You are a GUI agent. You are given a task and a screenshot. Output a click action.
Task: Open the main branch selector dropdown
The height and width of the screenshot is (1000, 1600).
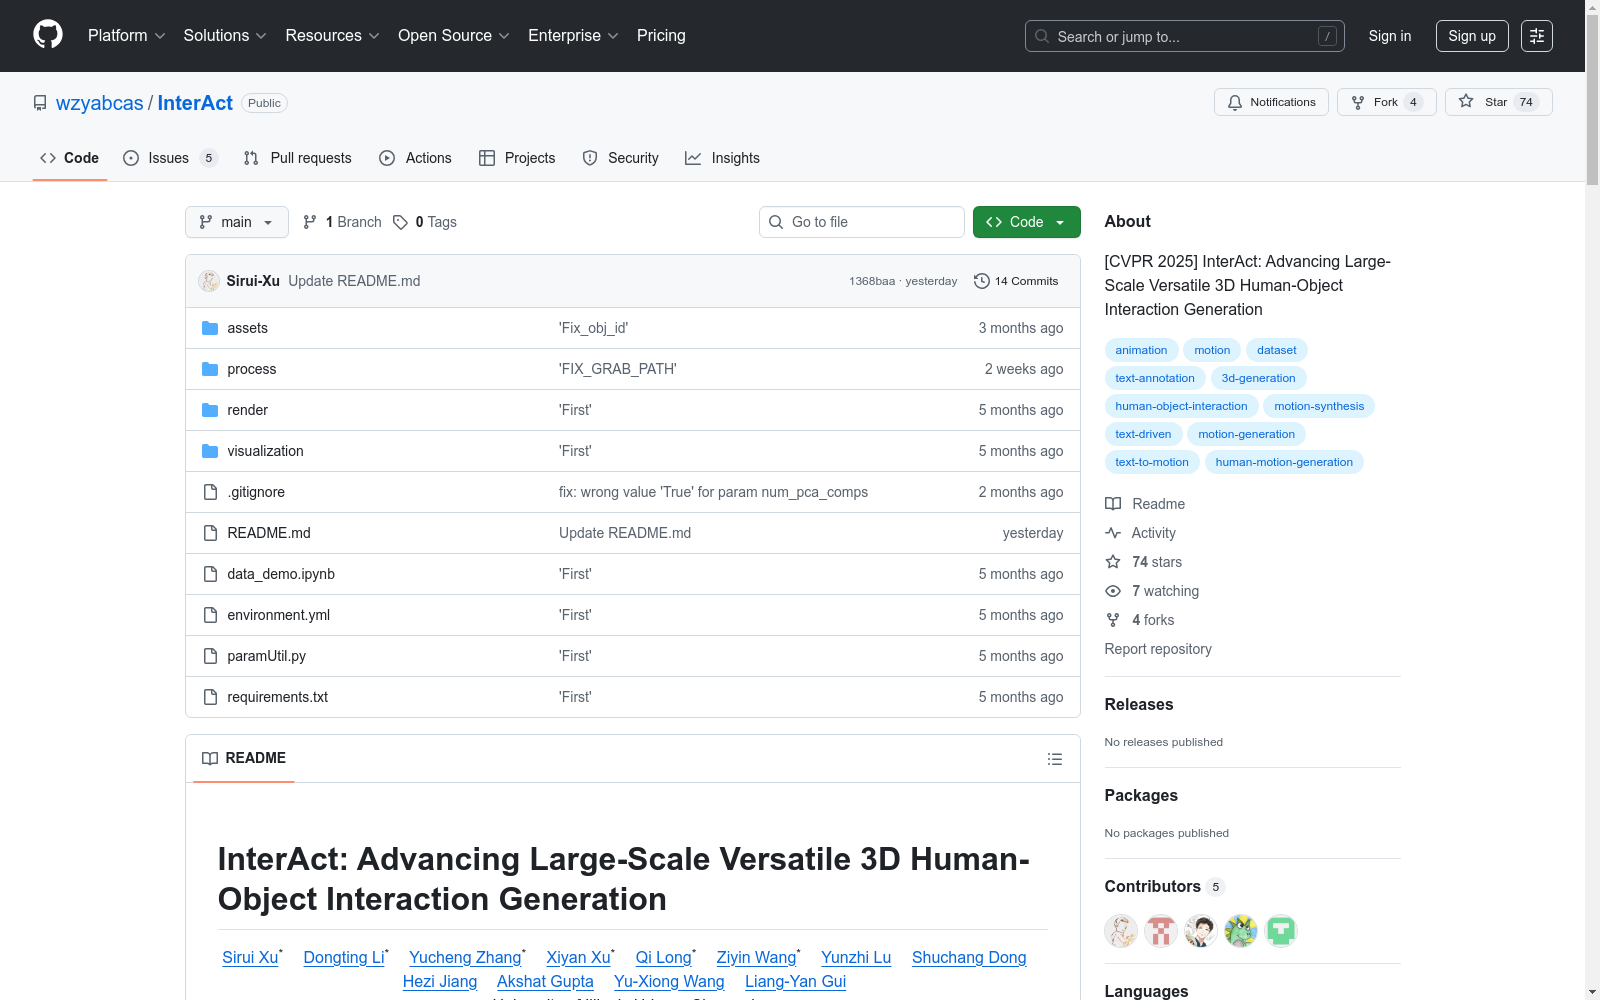237,222
